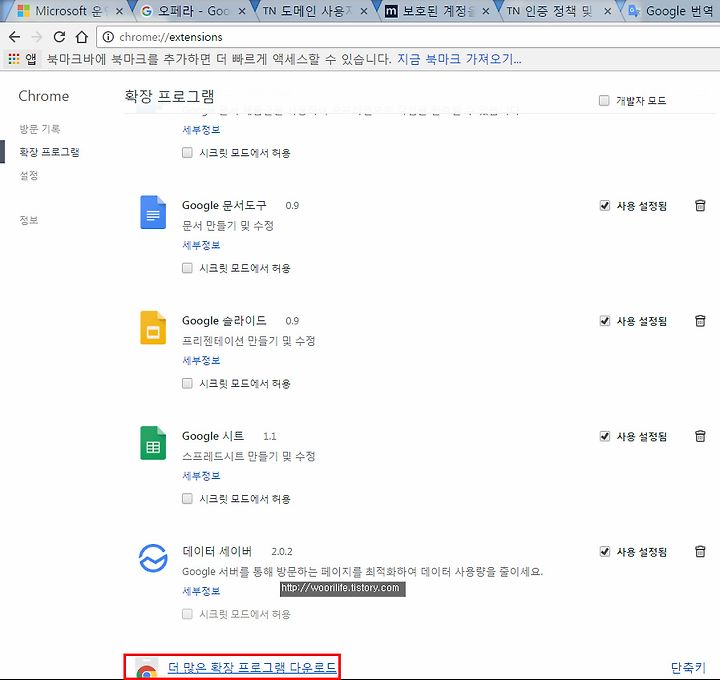Image resolution: width=720 pixels, height=680 pixels.
Task: Remove 데이터 세이버 with trash icon
Action: point(700,551)
